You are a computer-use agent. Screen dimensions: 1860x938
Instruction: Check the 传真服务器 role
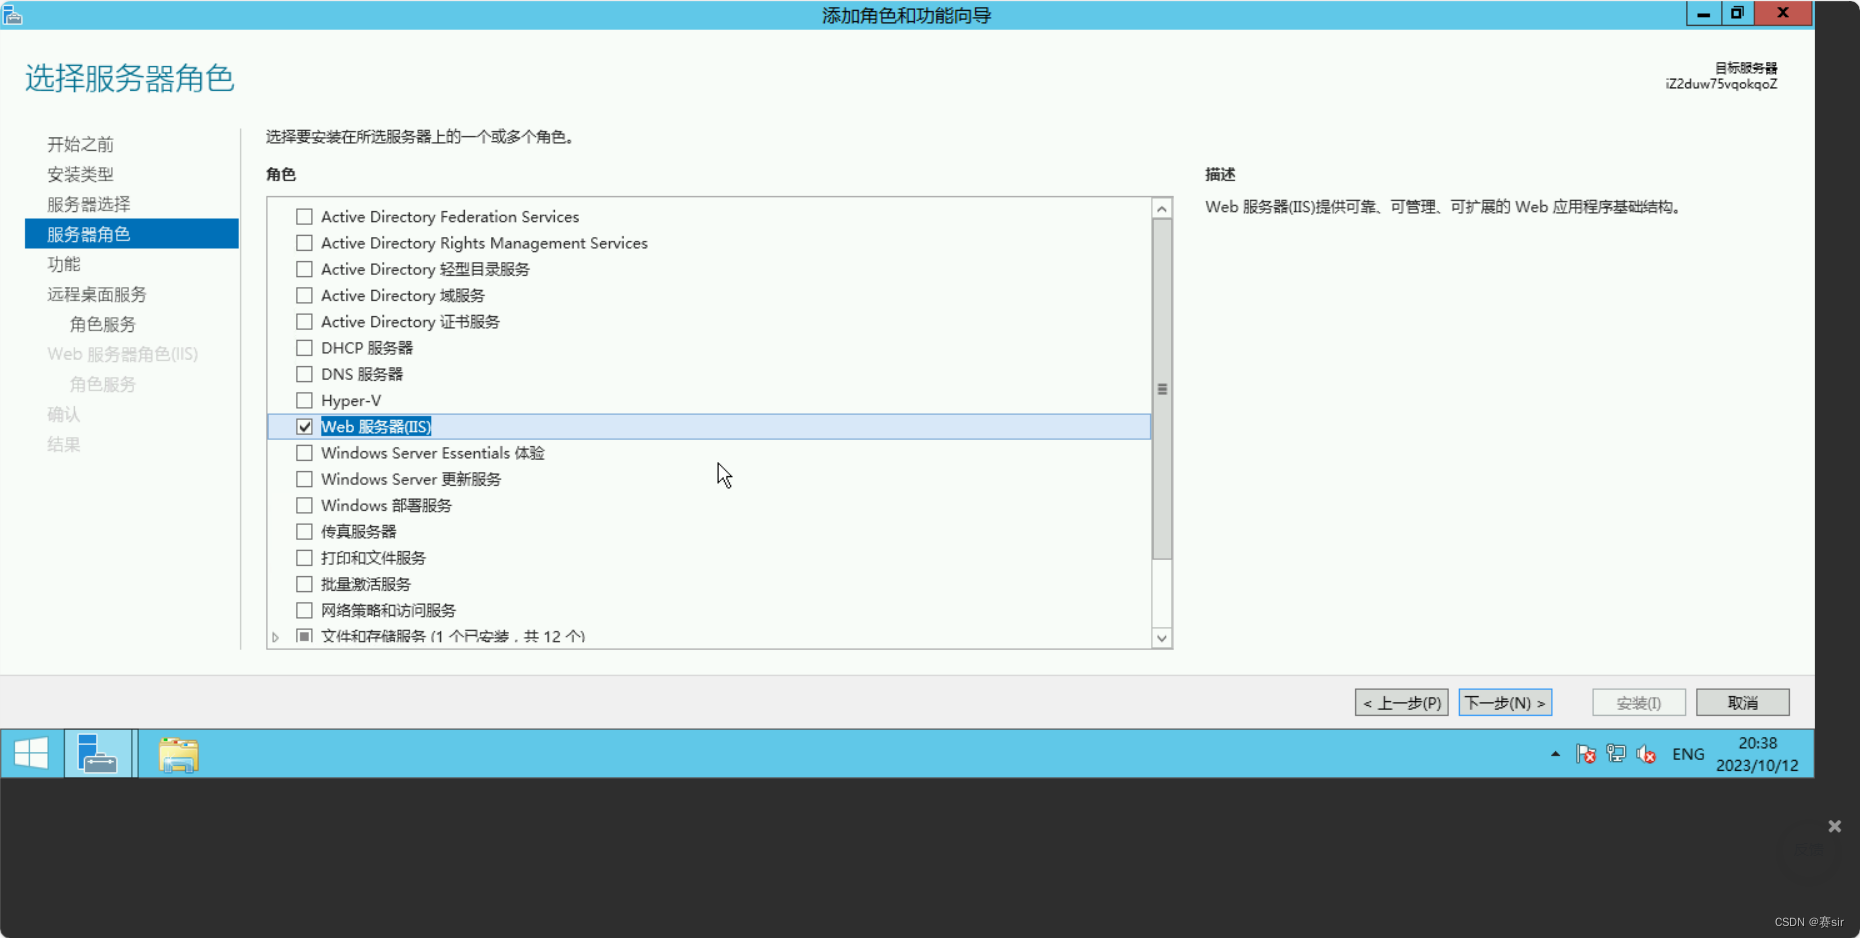point(305,531)
